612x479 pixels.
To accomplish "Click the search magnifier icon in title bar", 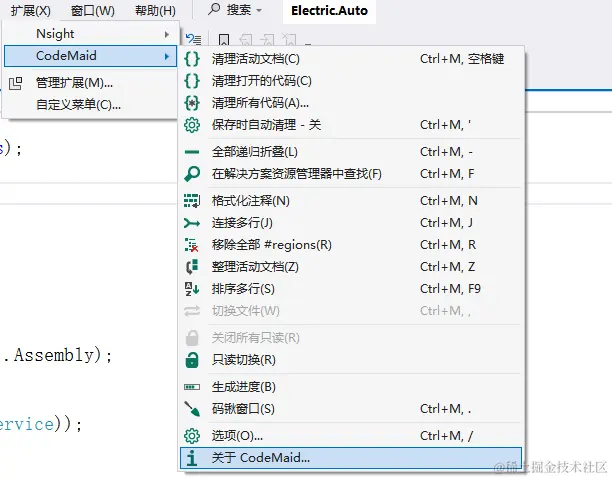I will (x=214, y=9).
